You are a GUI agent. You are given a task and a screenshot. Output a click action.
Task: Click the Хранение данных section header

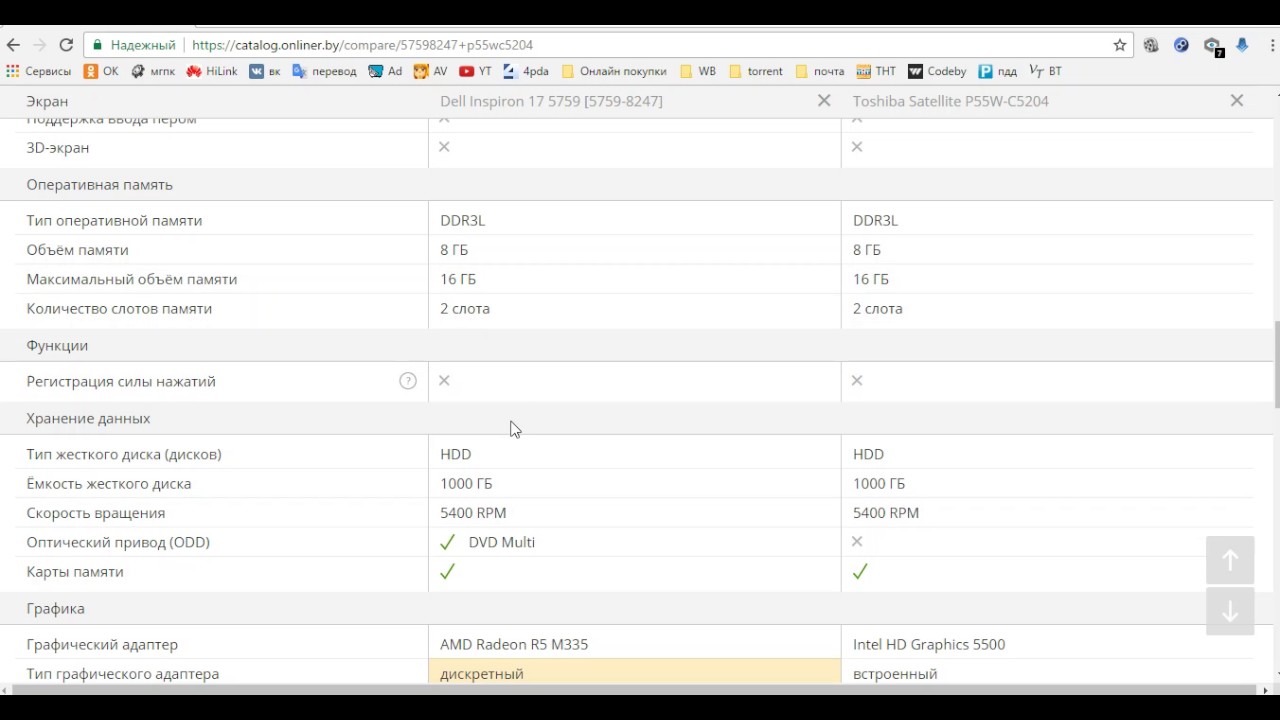[88, 419]
